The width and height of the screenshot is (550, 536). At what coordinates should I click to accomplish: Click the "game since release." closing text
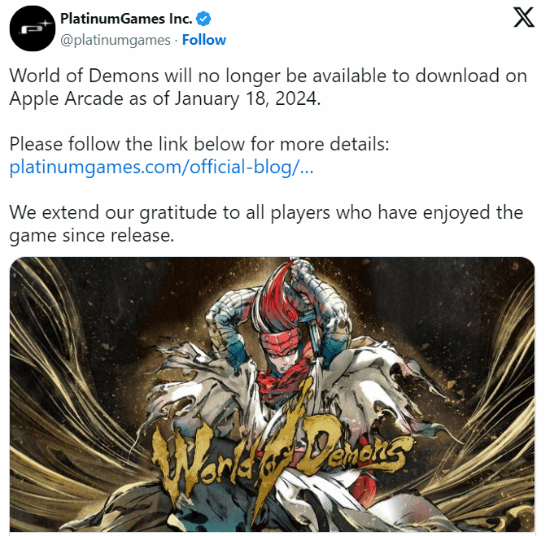(x=92, y=235)
